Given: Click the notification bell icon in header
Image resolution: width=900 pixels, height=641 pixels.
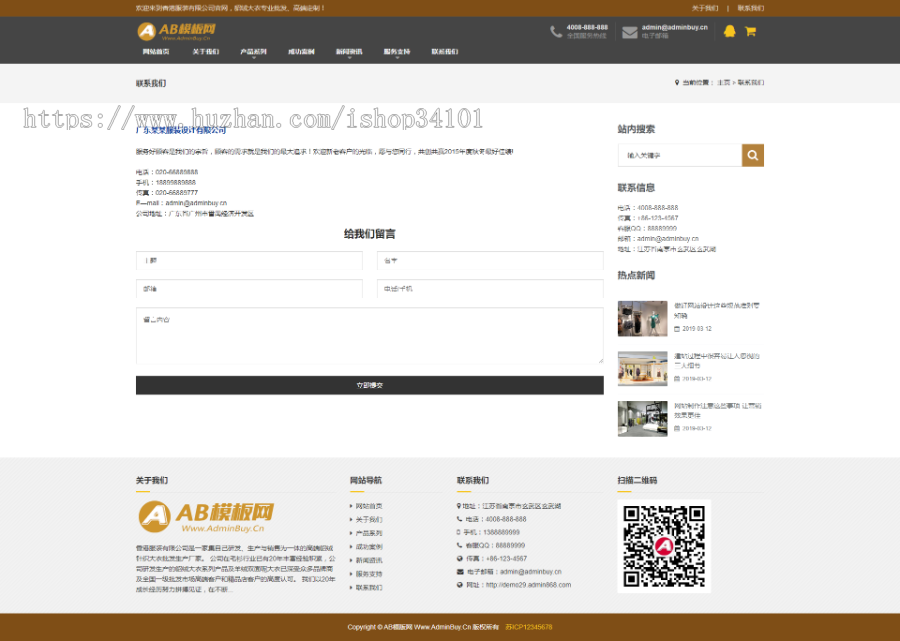Looking at the screenshot, I should click(x=729, y=31).
